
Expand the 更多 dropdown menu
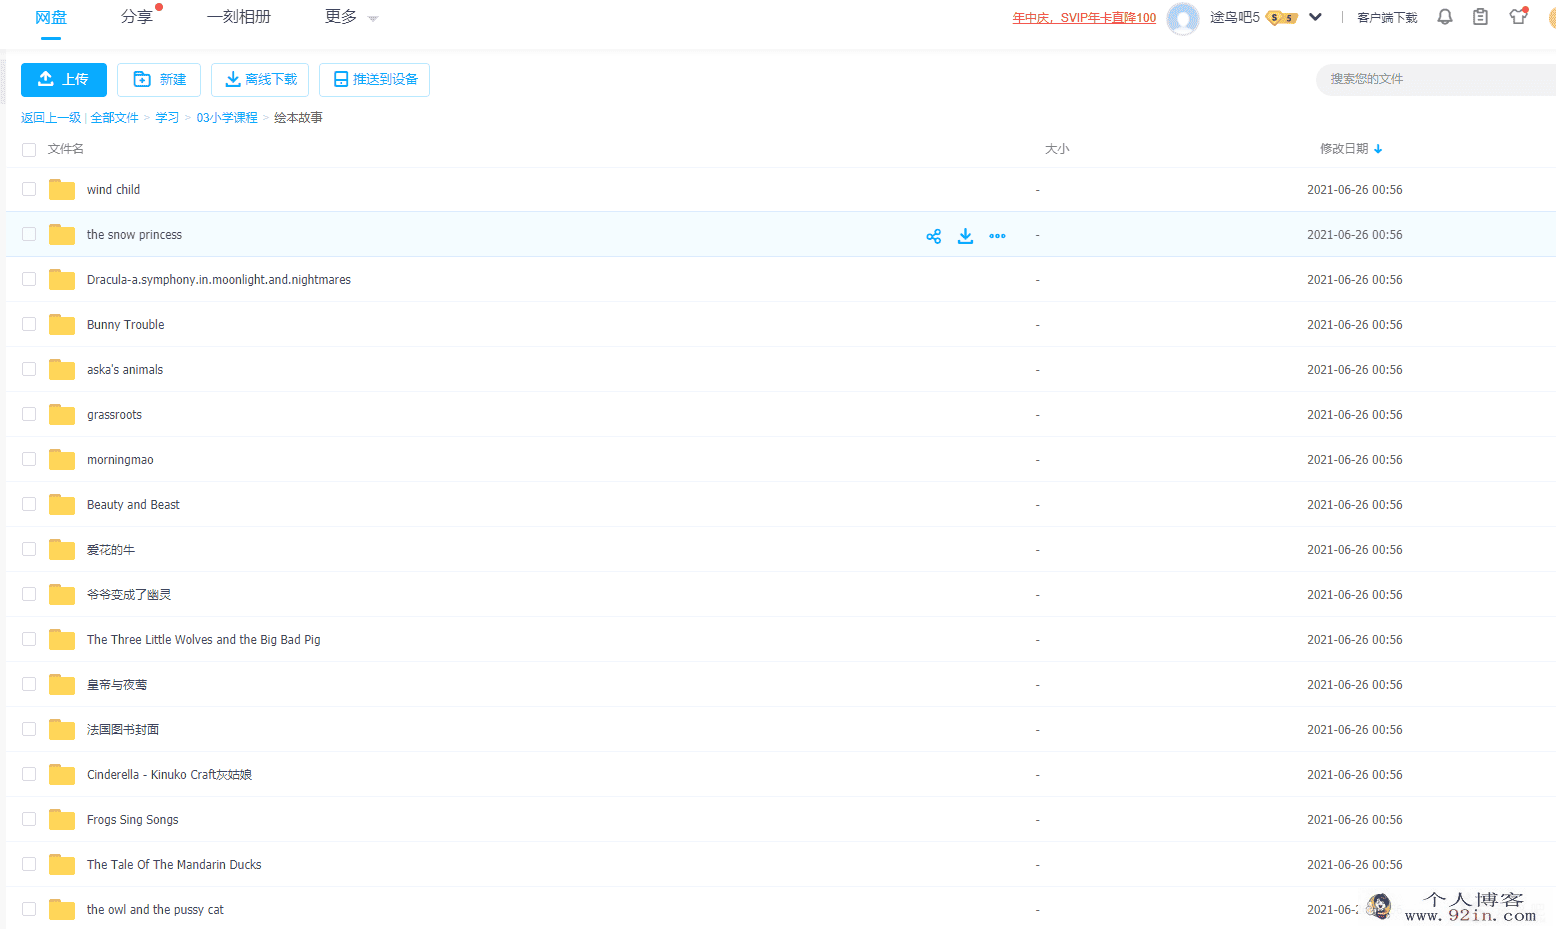(x=352, y=17)
